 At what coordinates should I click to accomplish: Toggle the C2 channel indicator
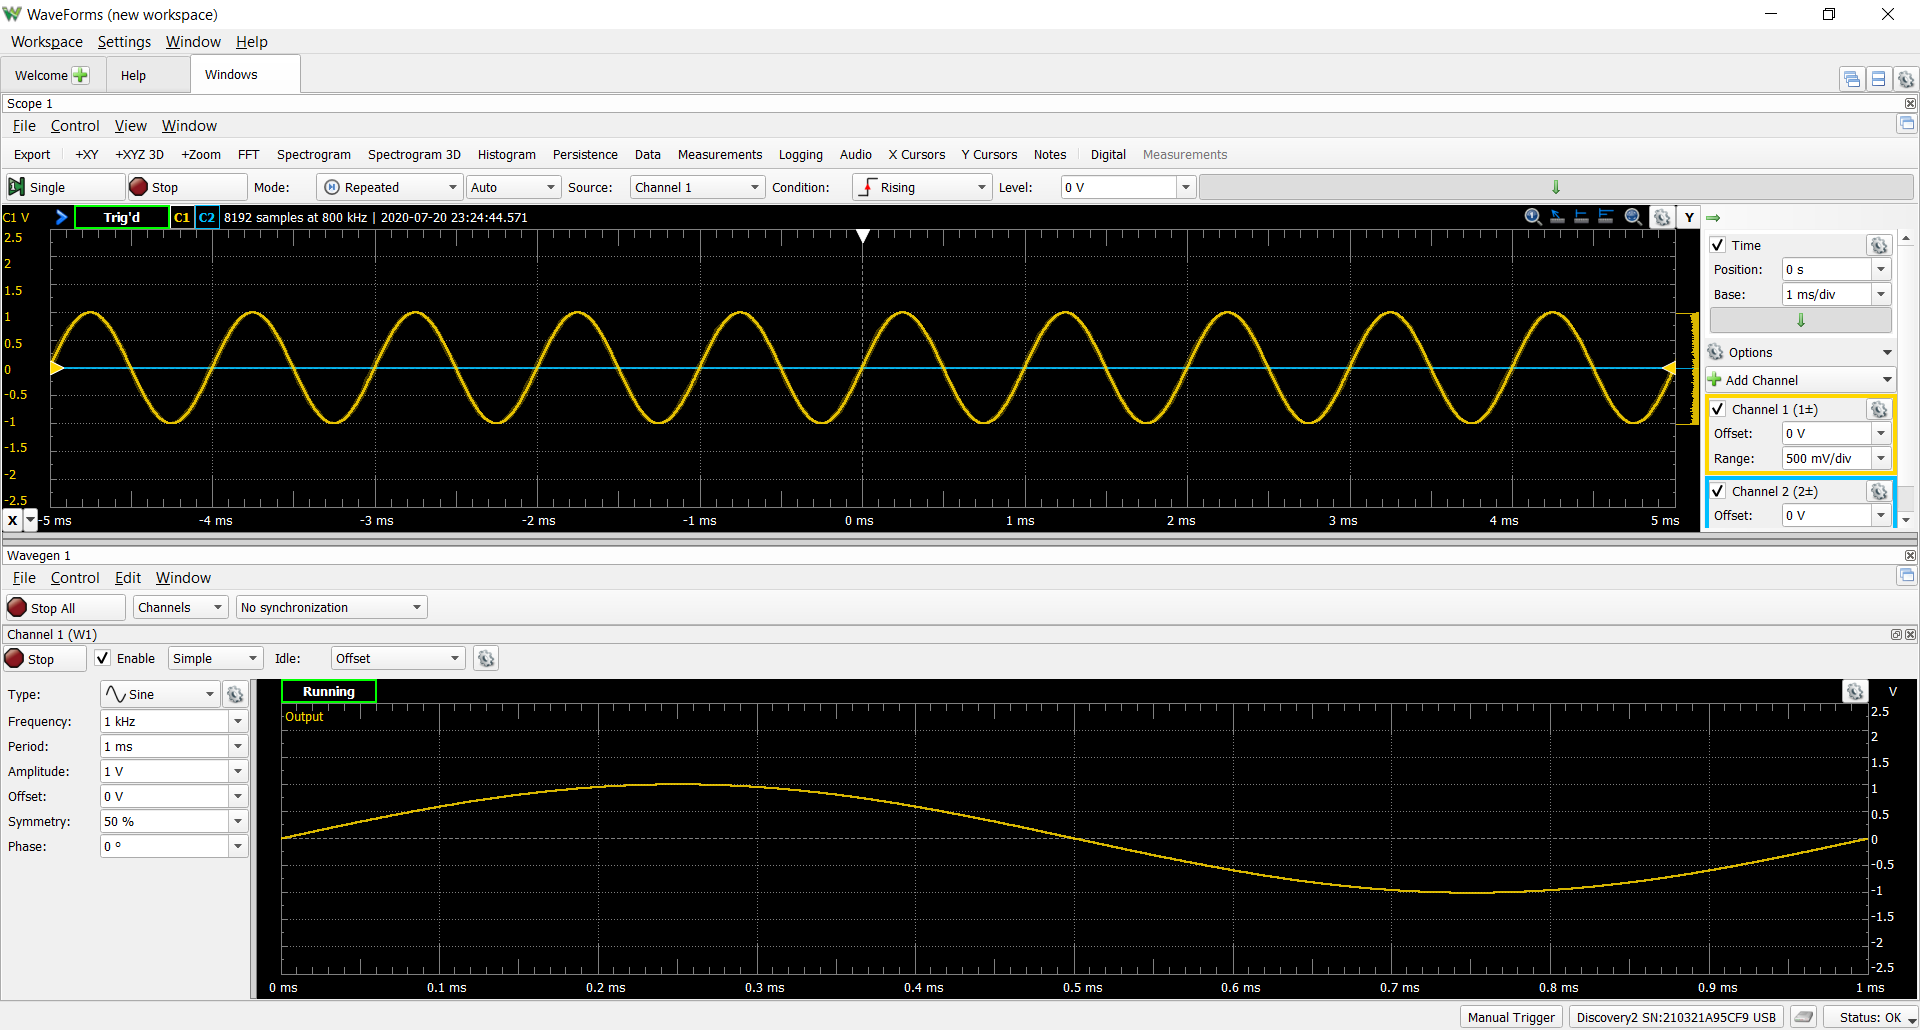207,217
